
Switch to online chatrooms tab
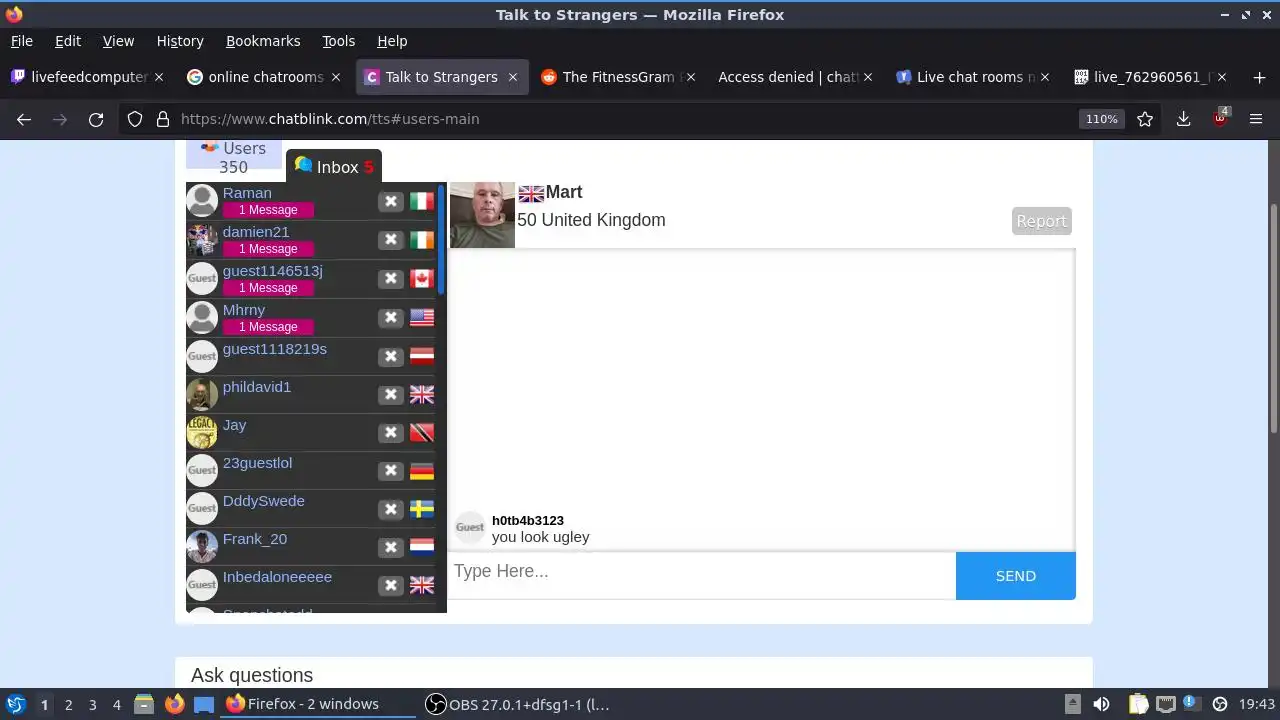(265, 77)
